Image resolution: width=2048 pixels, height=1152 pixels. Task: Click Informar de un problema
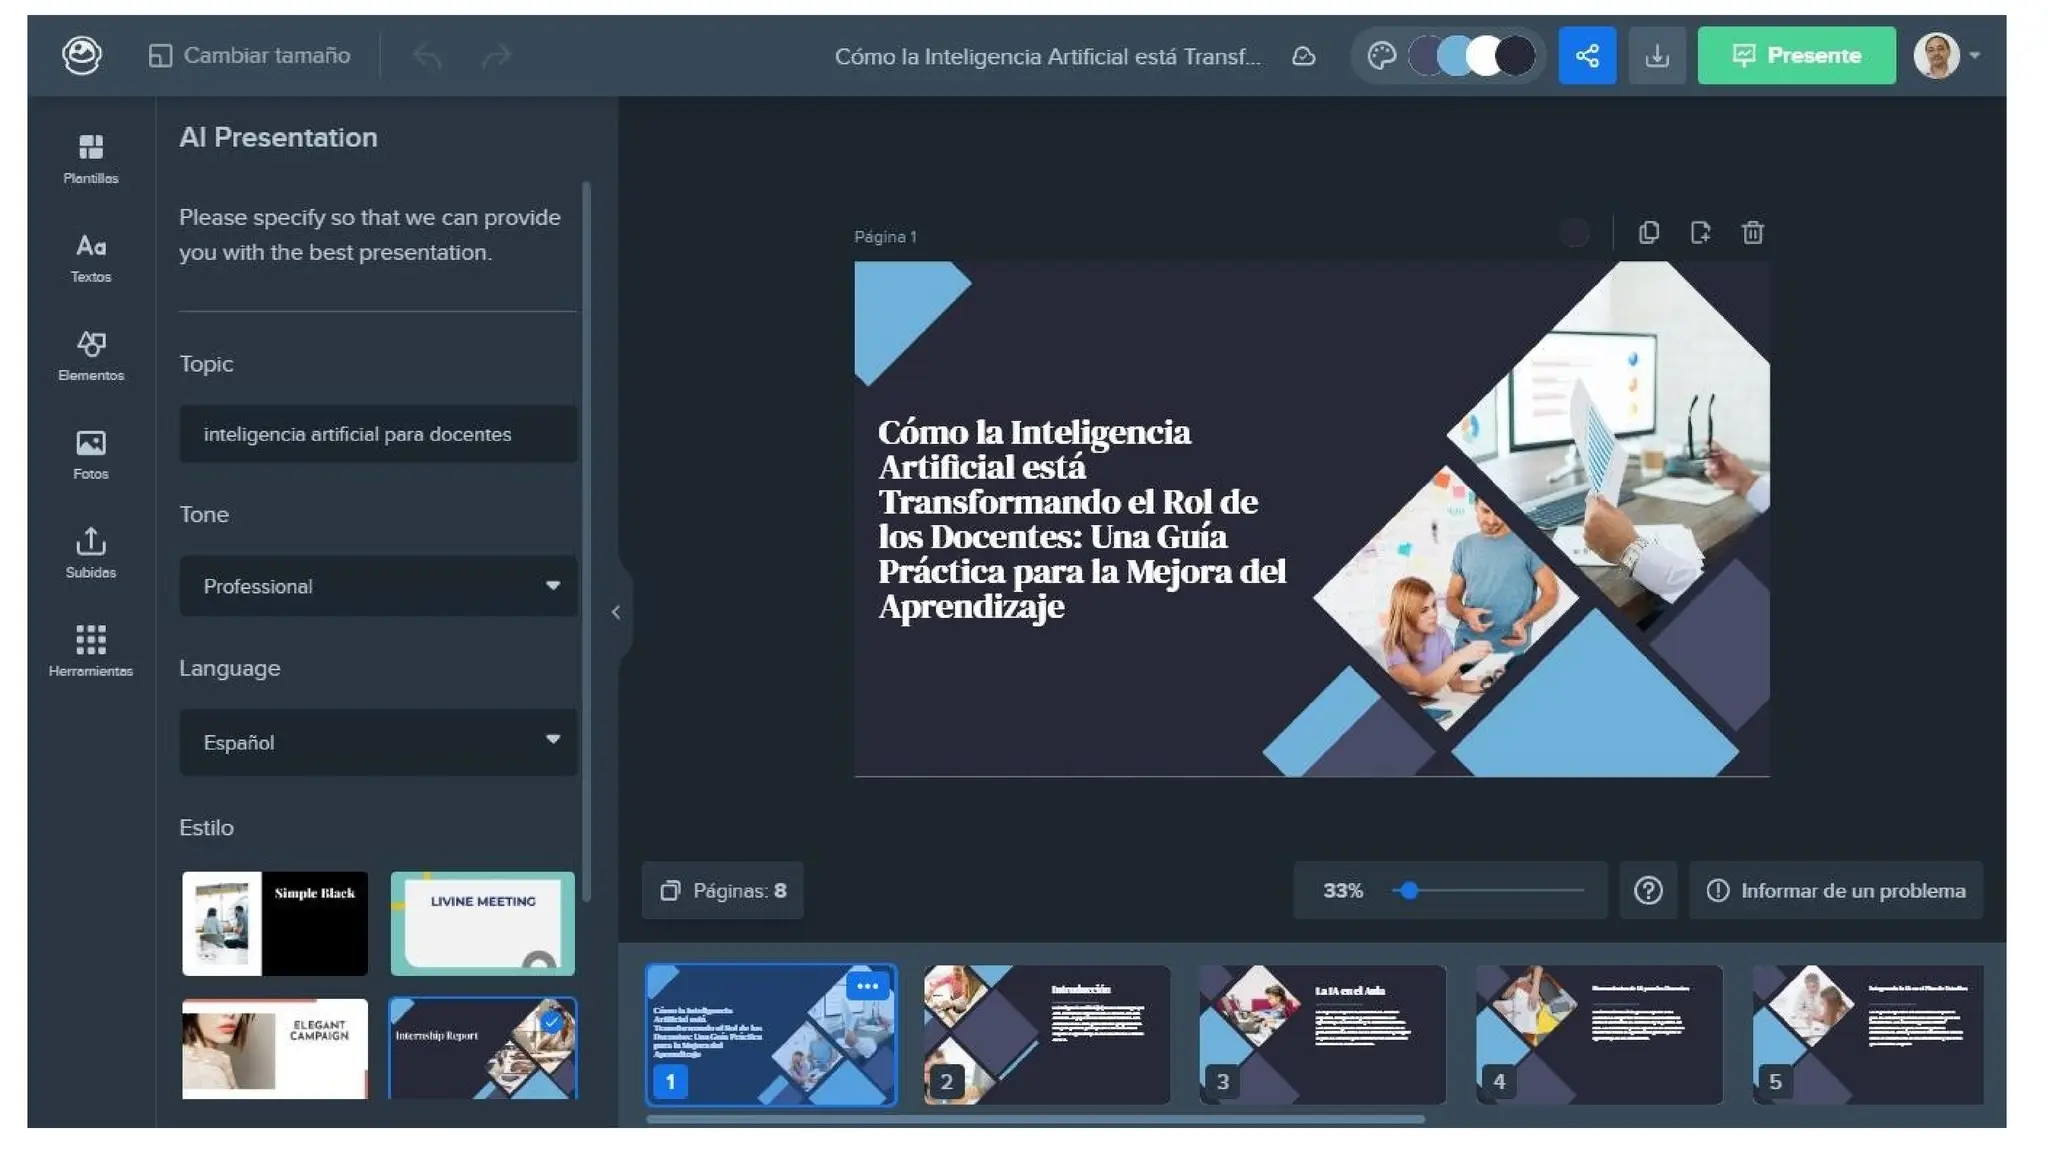[x=1836, y=890]
